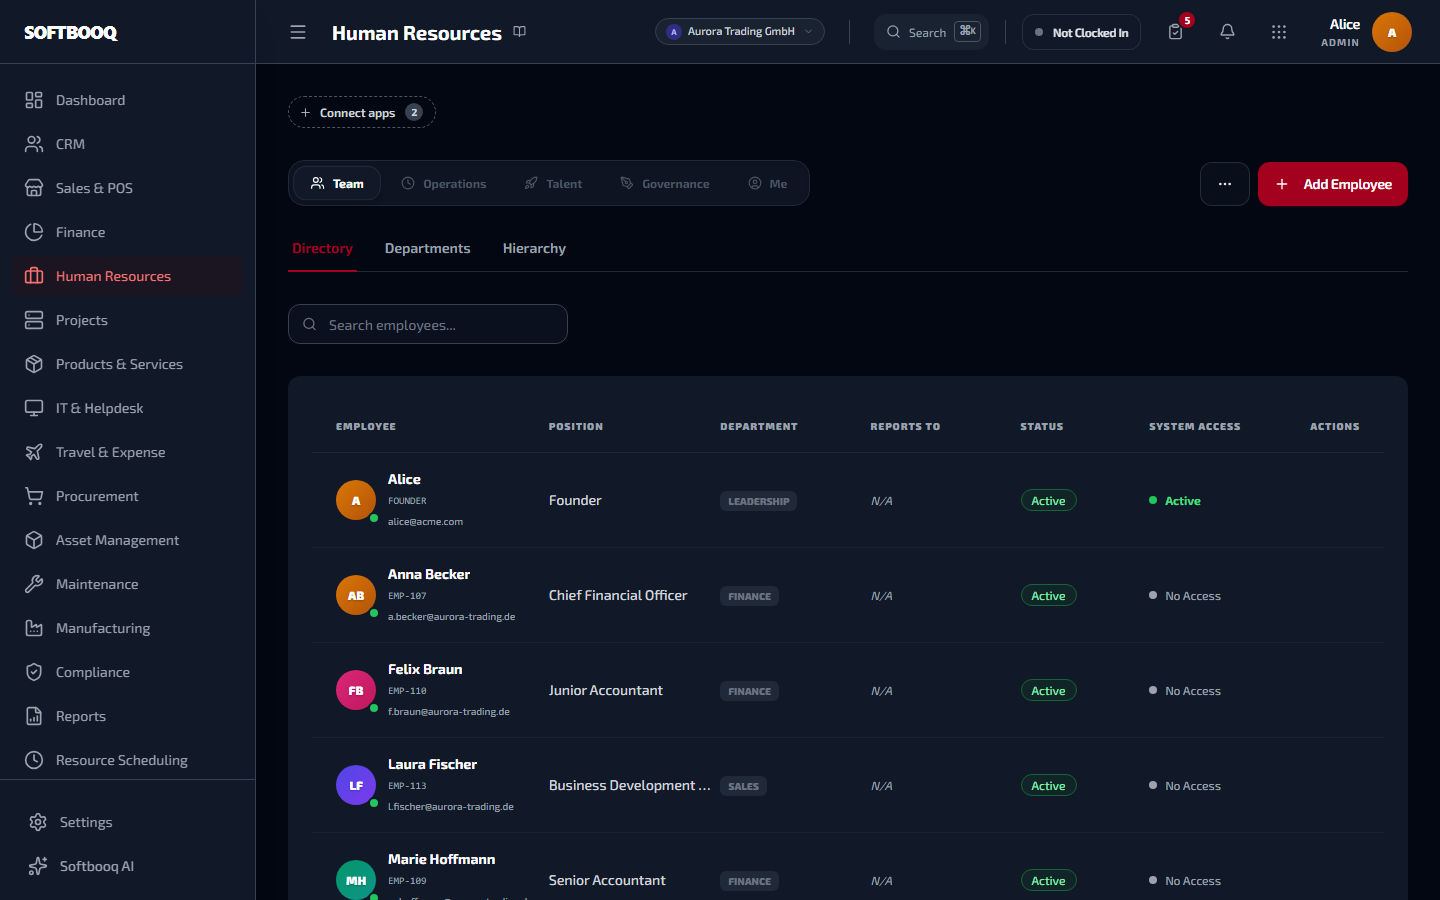Viewport: 1440px width, 900px height.
Task: Toggle Not Clocked In status
Action: pyautogui.click(x=1081, y=32)
